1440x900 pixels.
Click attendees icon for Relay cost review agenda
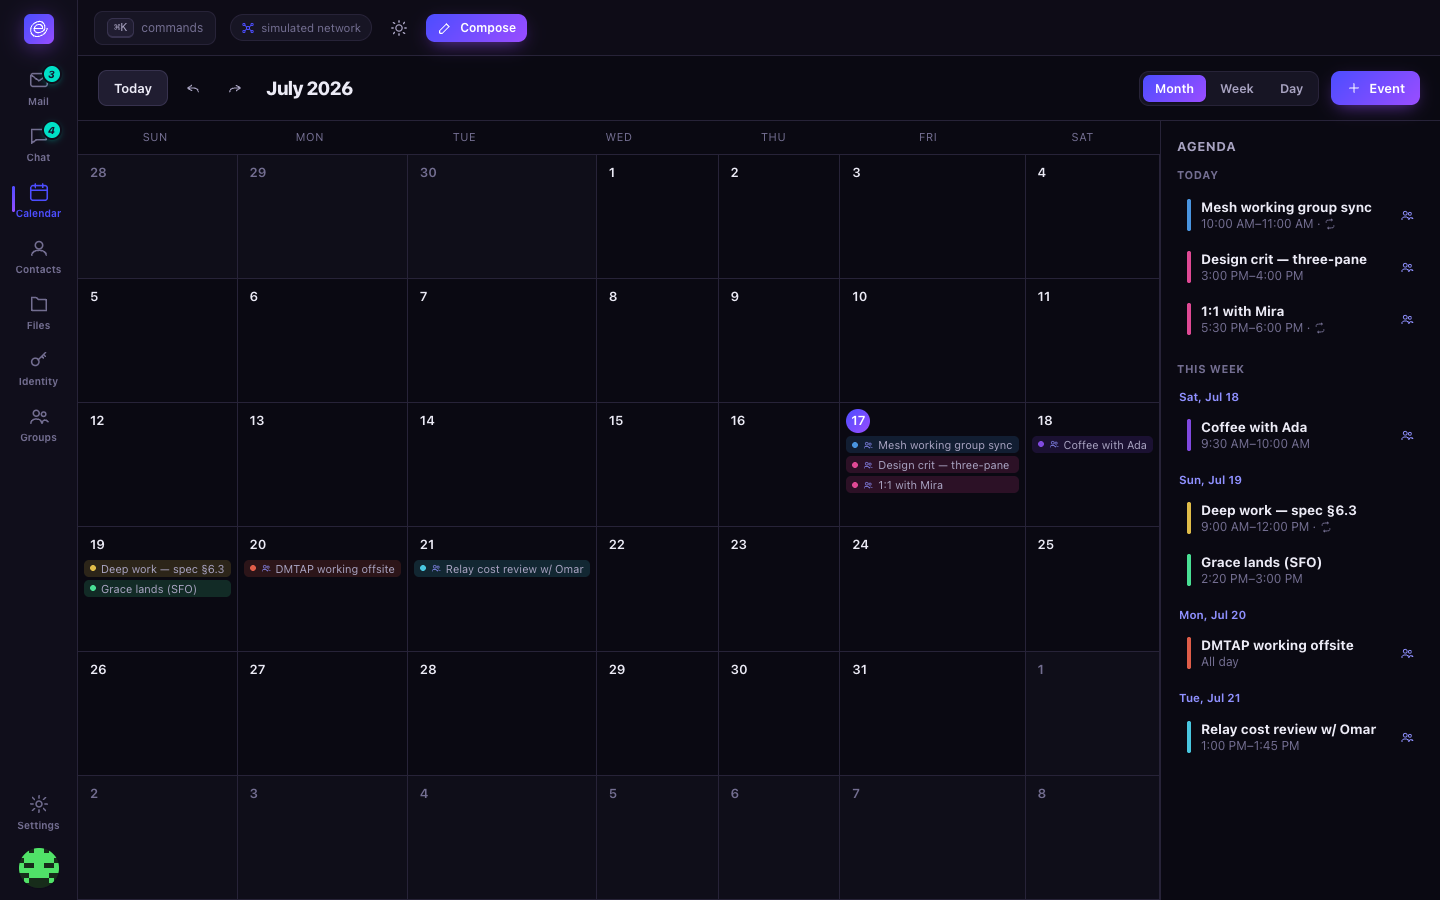pos(1407,737)
